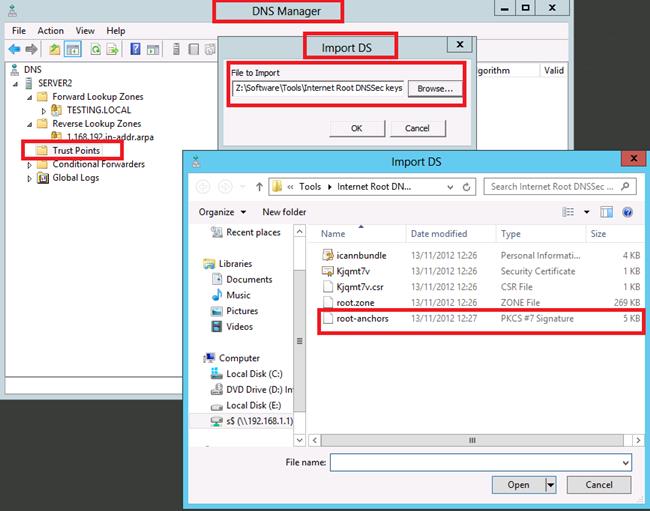650x511 pixels.
Task: Refresh the DNS Manager view
Action: click(96, 49)
